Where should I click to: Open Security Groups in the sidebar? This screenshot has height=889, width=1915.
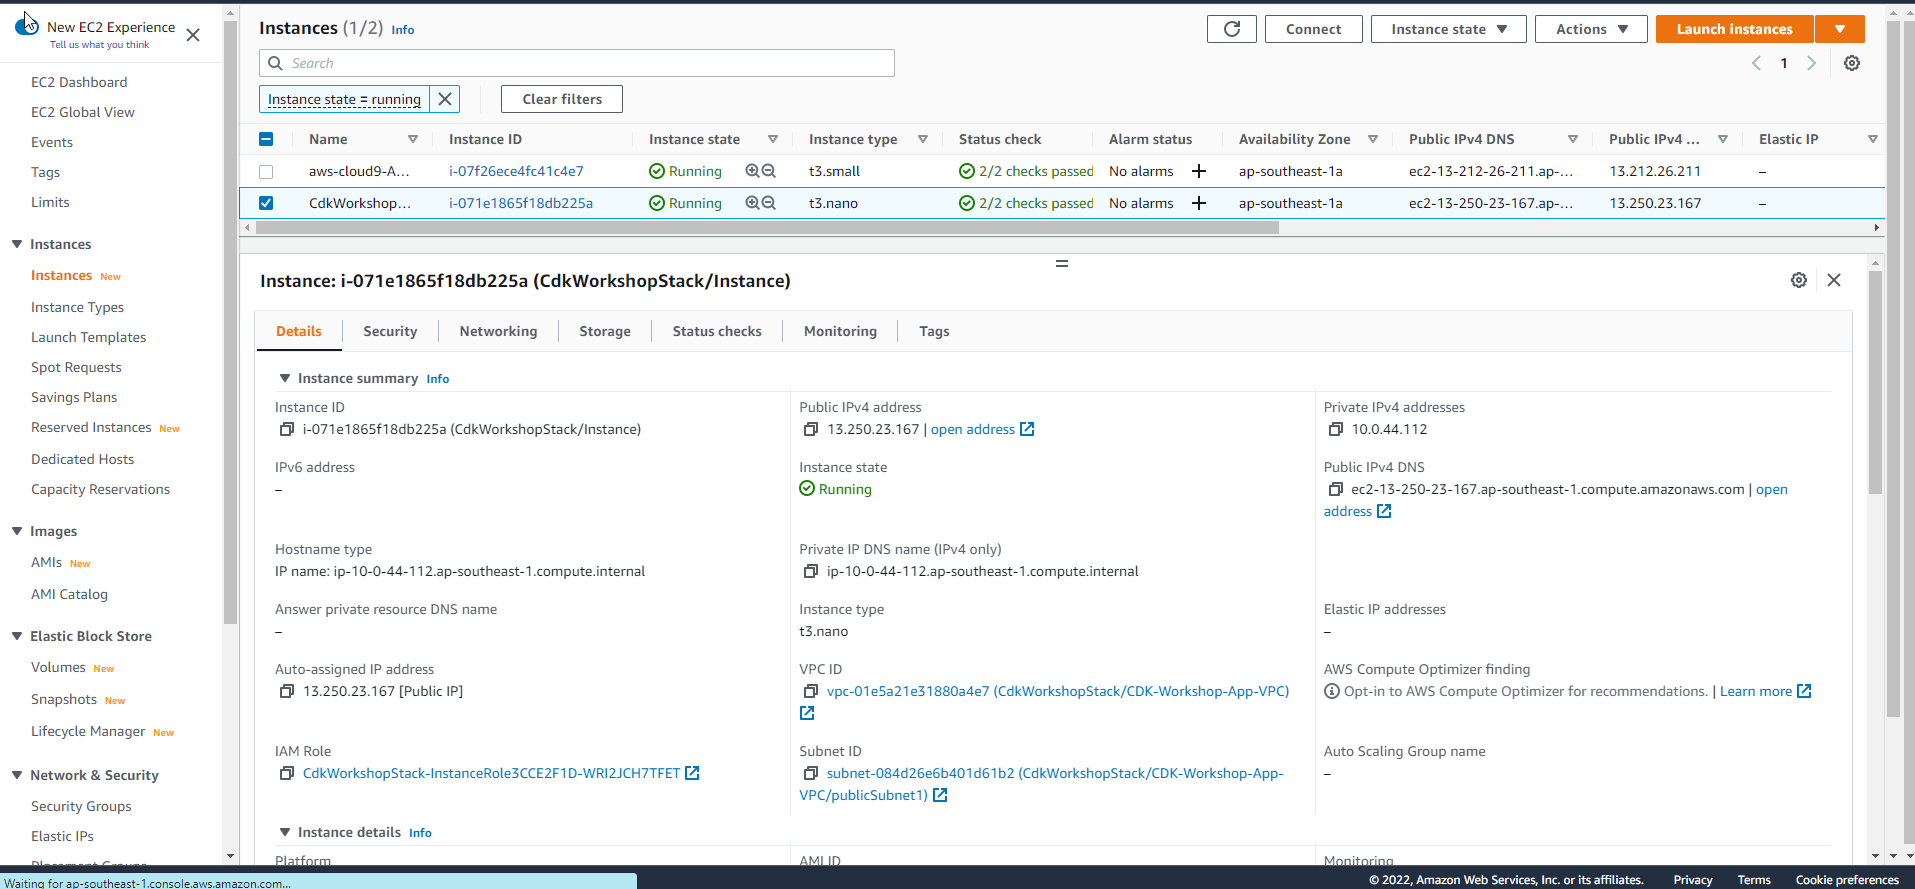(81, 806)
